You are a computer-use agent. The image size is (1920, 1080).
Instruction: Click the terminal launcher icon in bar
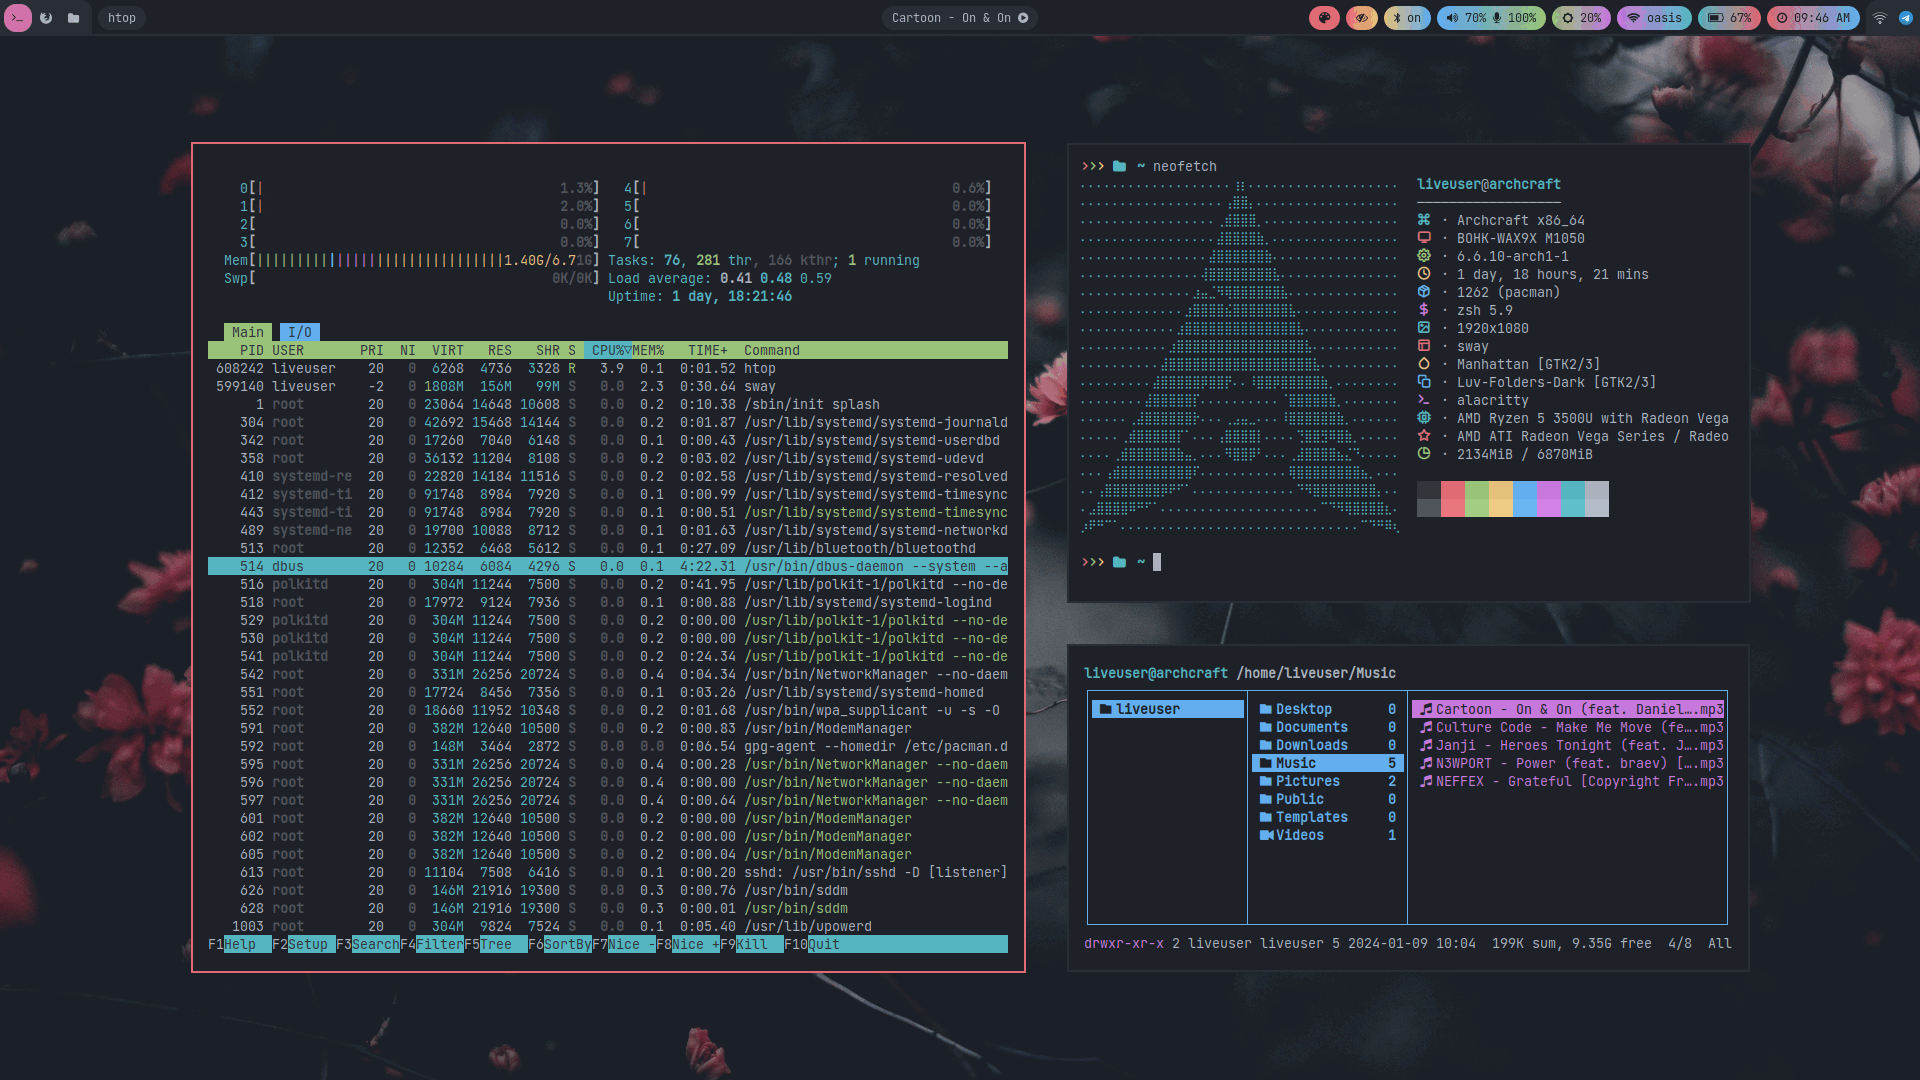(17, 18)
